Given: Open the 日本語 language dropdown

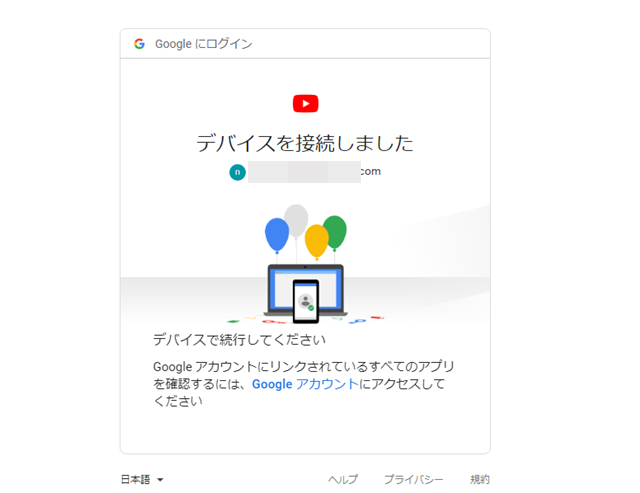Looking at the screenshot, I should 142,479.
